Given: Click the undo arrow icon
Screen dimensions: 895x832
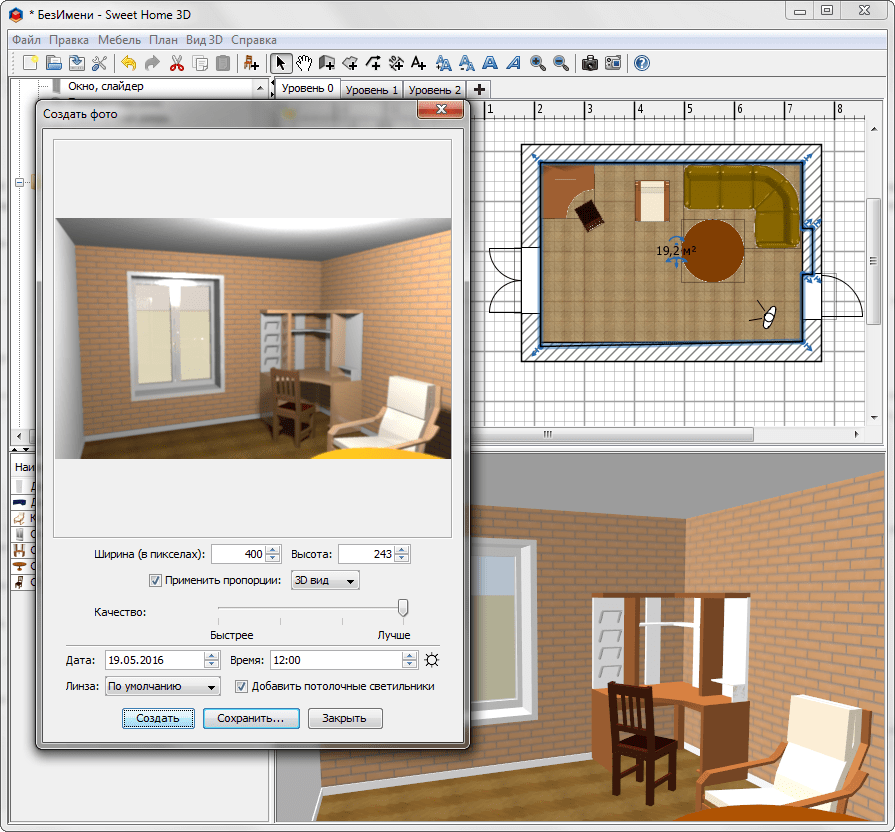Looking at the screenshot, I should (129, 63).
